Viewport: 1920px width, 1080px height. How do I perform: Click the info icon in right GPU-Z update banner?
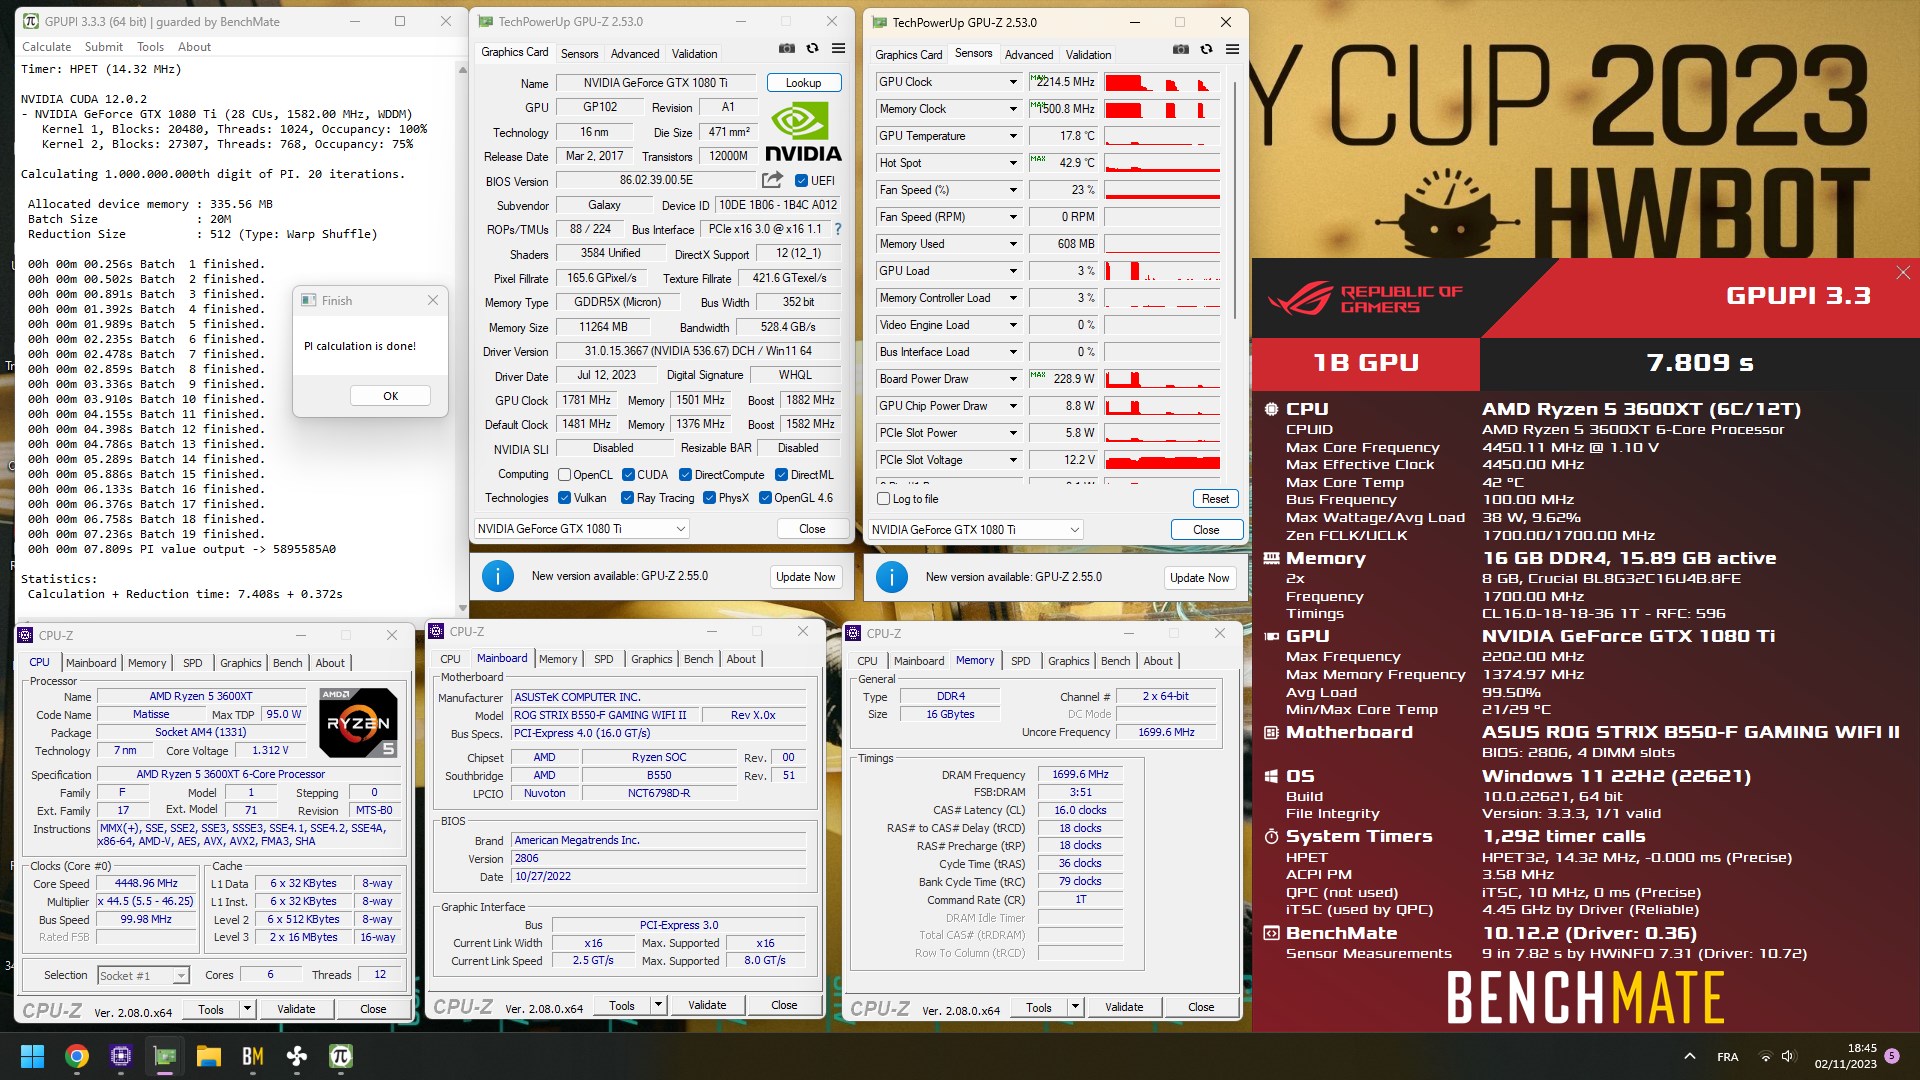click(892, 577)
